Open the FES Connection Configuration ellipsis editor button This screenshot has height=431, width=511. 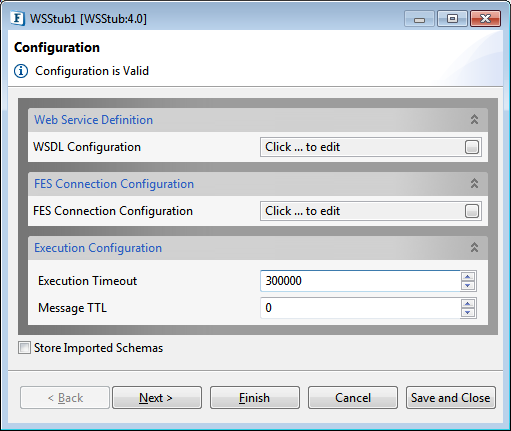click(472, 211)
